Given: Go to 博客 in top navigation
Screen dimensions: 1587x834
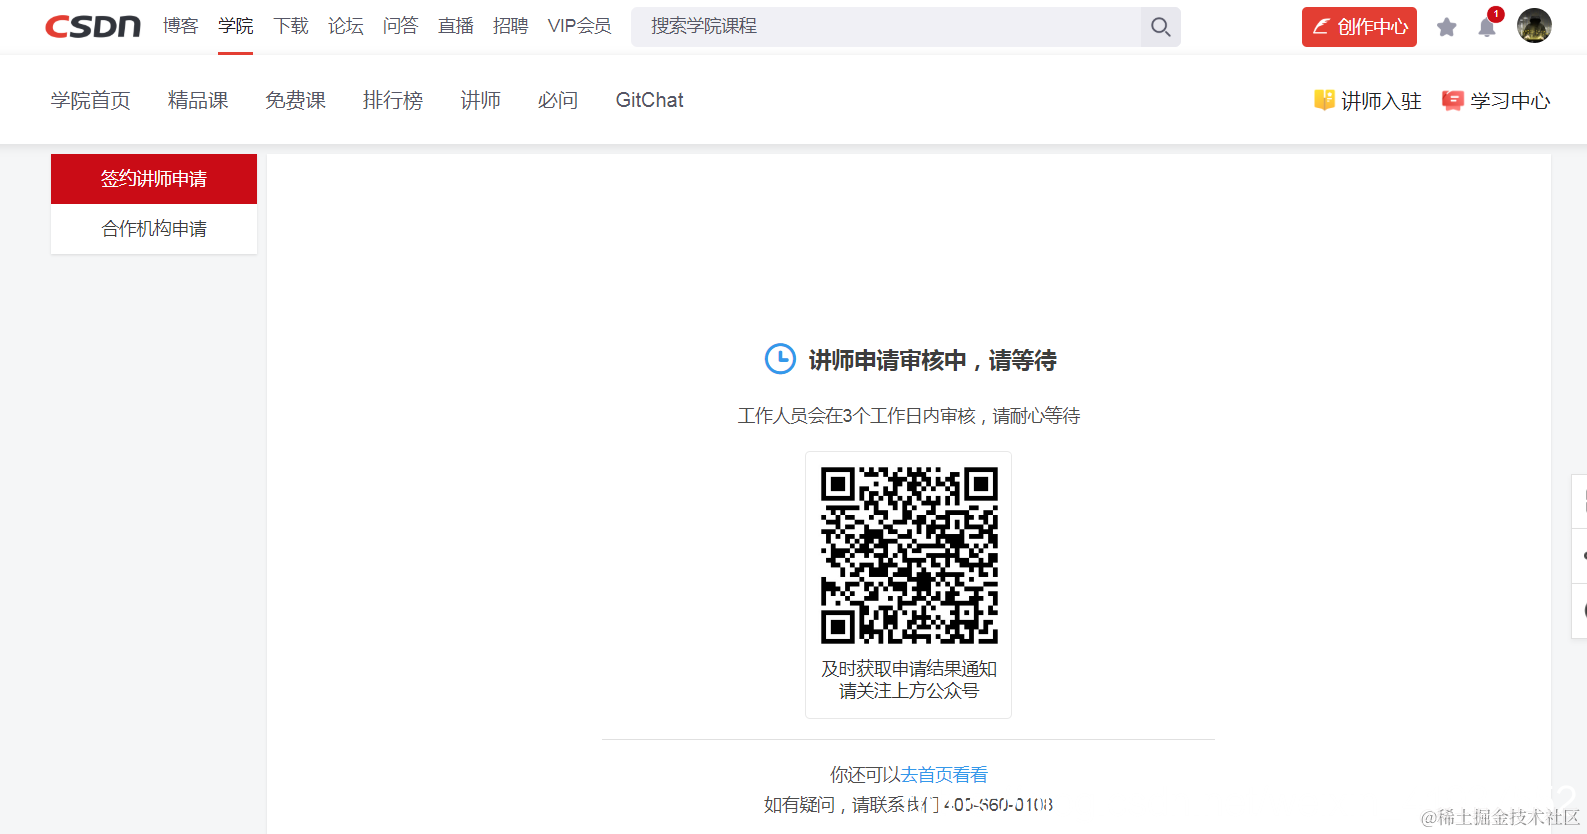Looking at the screenshot, I should 181,26.
